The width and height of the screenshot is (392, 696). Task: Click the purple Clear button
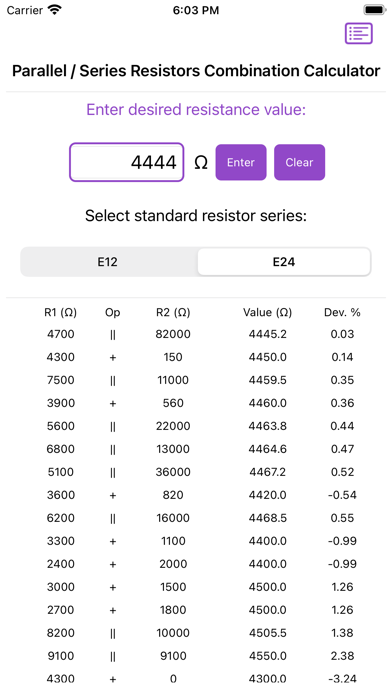coord(299,162)
